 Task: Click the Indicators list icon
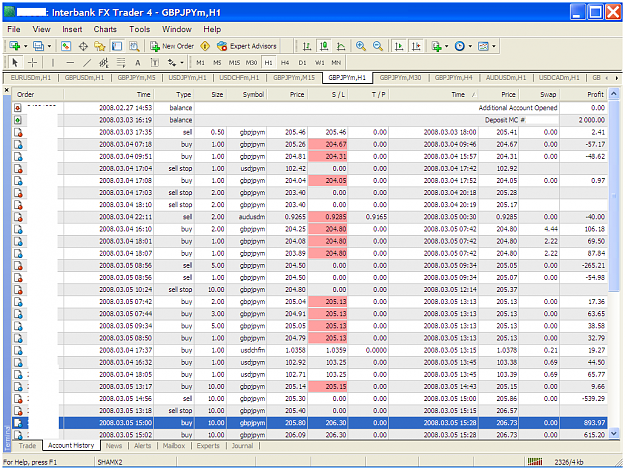pyautogui.click(x=437, y=46)
